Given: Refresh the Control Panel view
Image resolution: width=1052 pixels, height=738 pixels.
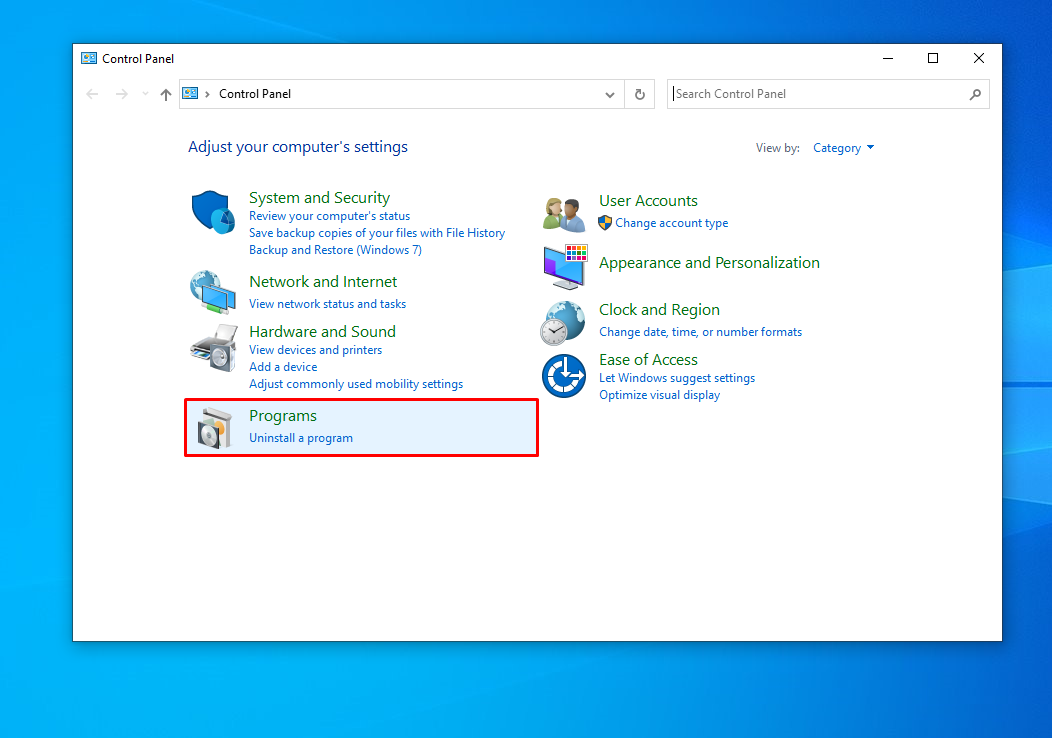Looking at the screenshot, I should [x=639, y=94].
